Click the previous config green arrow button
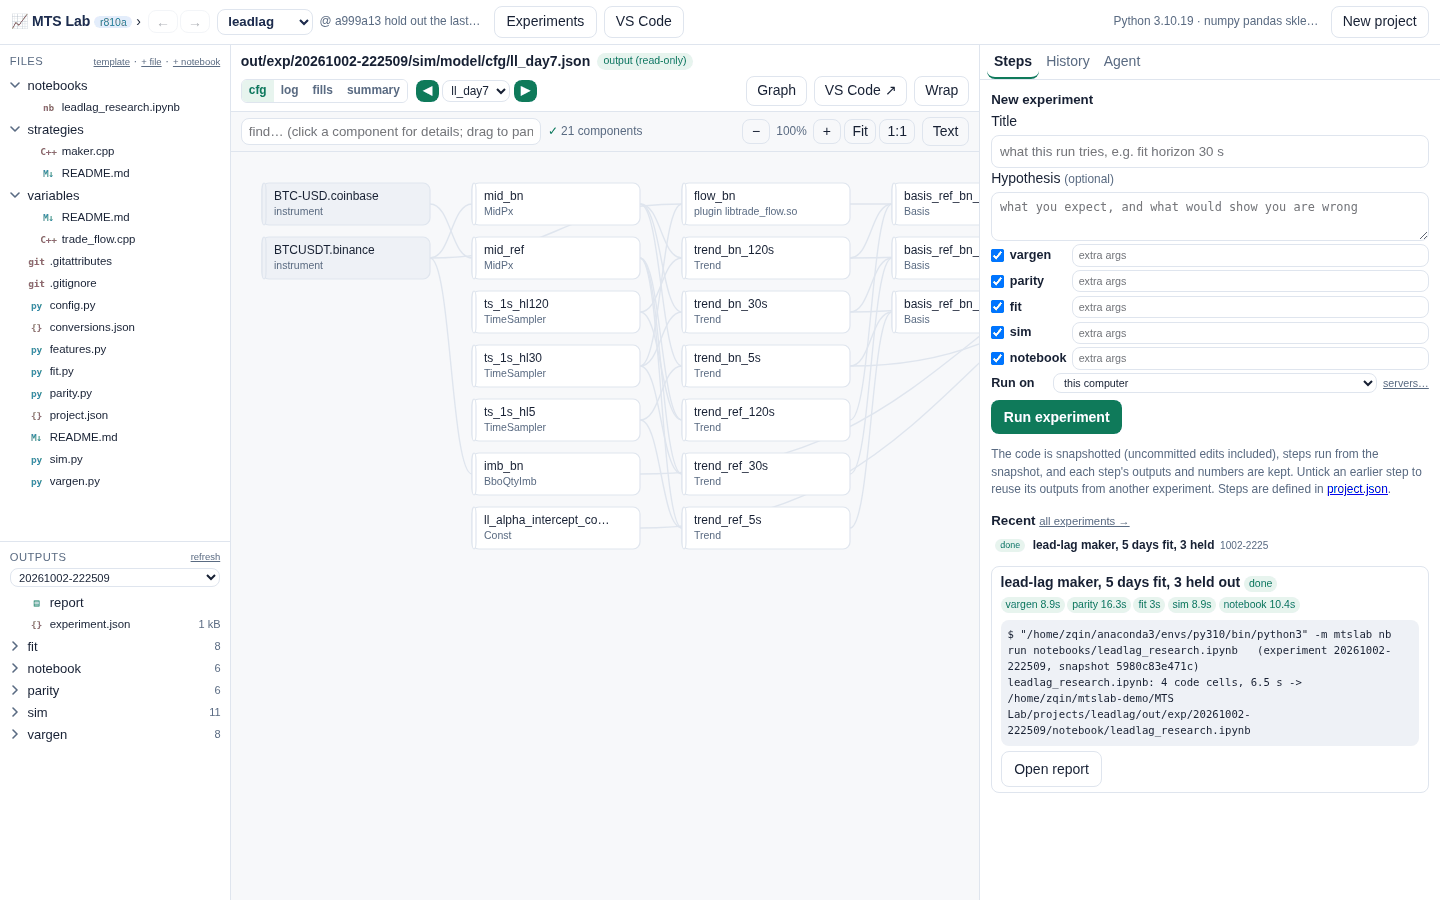Screen dimensions: 1440x900 427,91
